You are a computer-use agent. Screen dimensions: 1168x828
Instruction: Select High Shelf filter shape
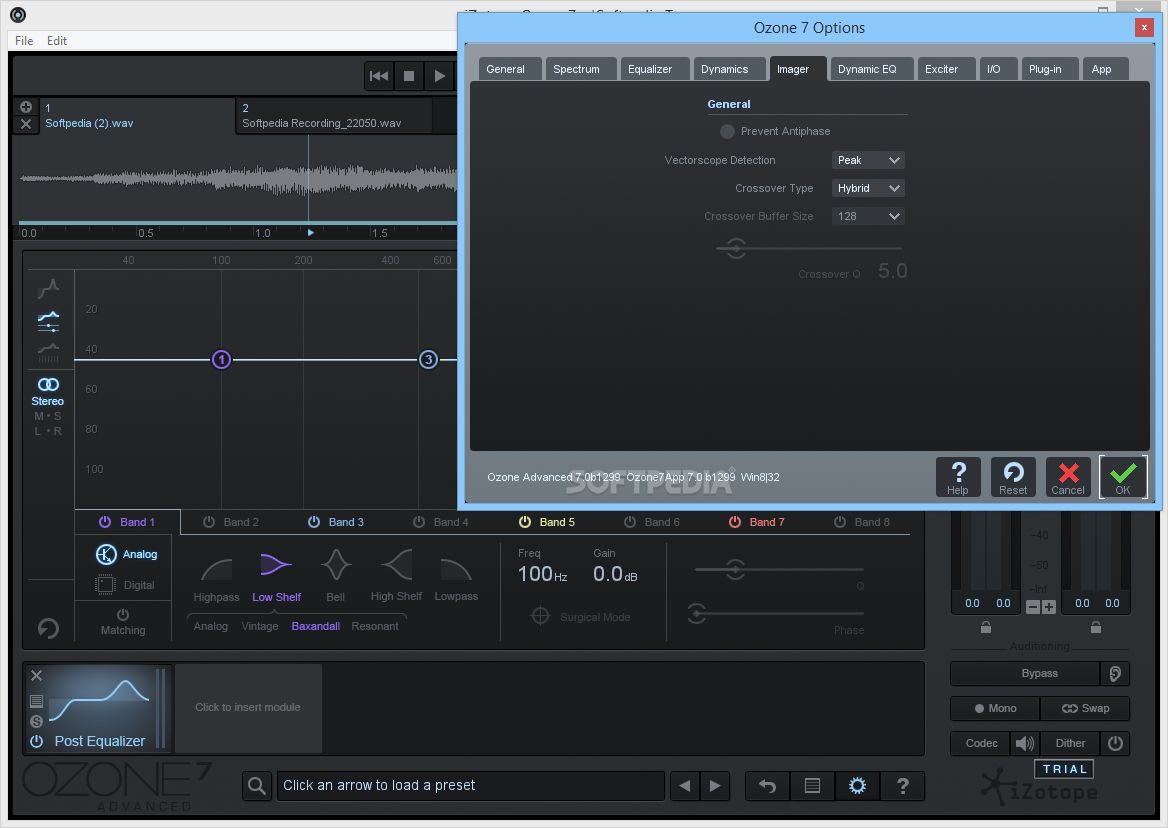(396, 575)
